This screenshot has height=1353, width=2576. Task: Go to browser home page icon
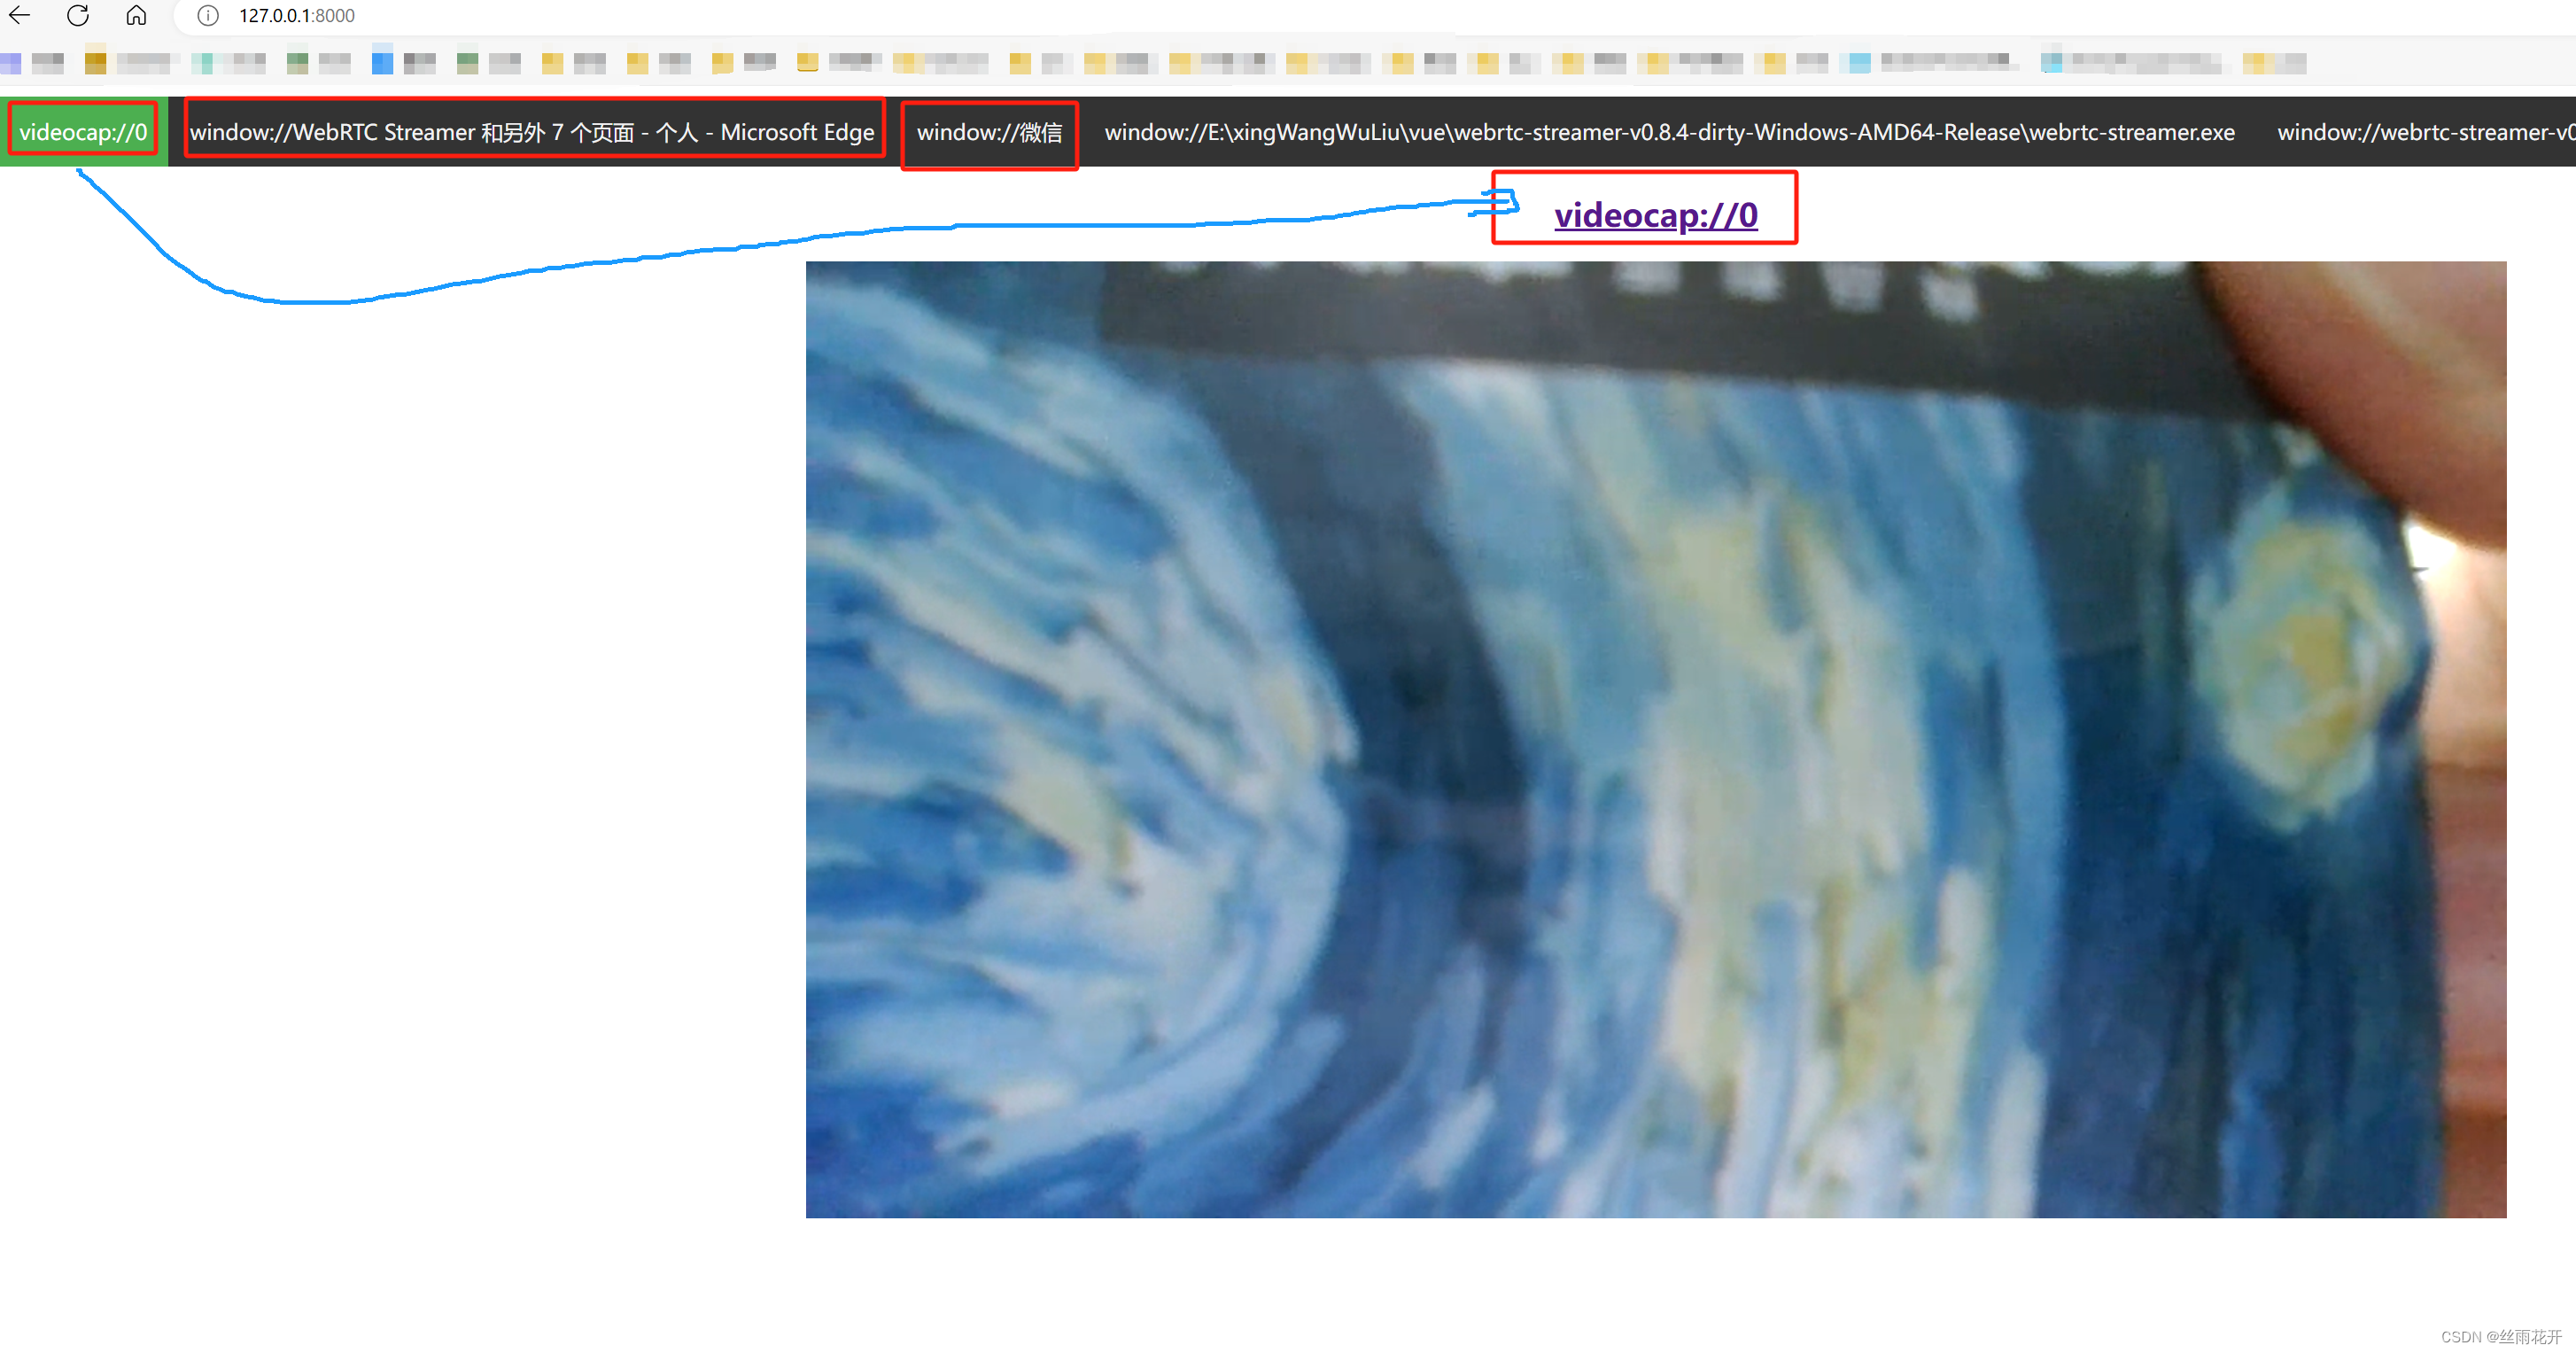(x=136, y=15)
